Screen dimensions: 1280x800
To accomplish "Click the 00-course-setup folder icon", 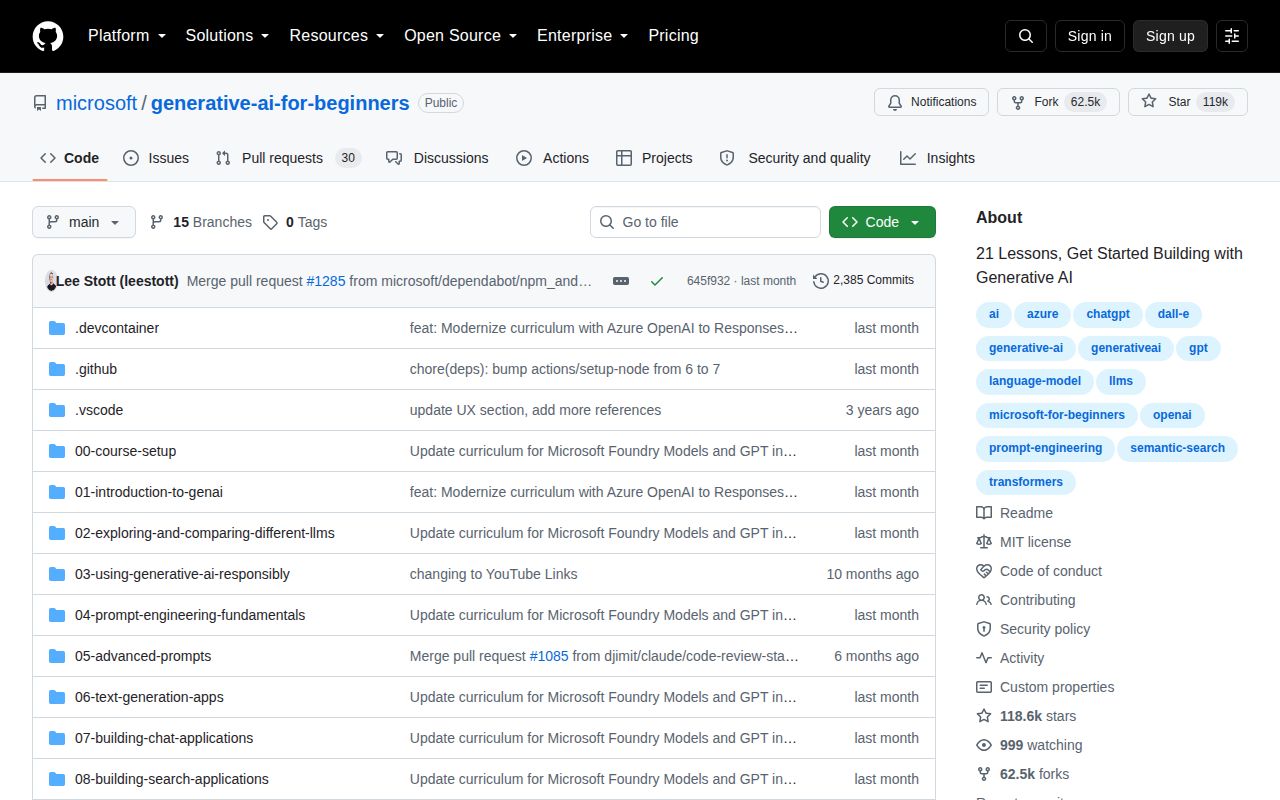I will click(57, 451).
